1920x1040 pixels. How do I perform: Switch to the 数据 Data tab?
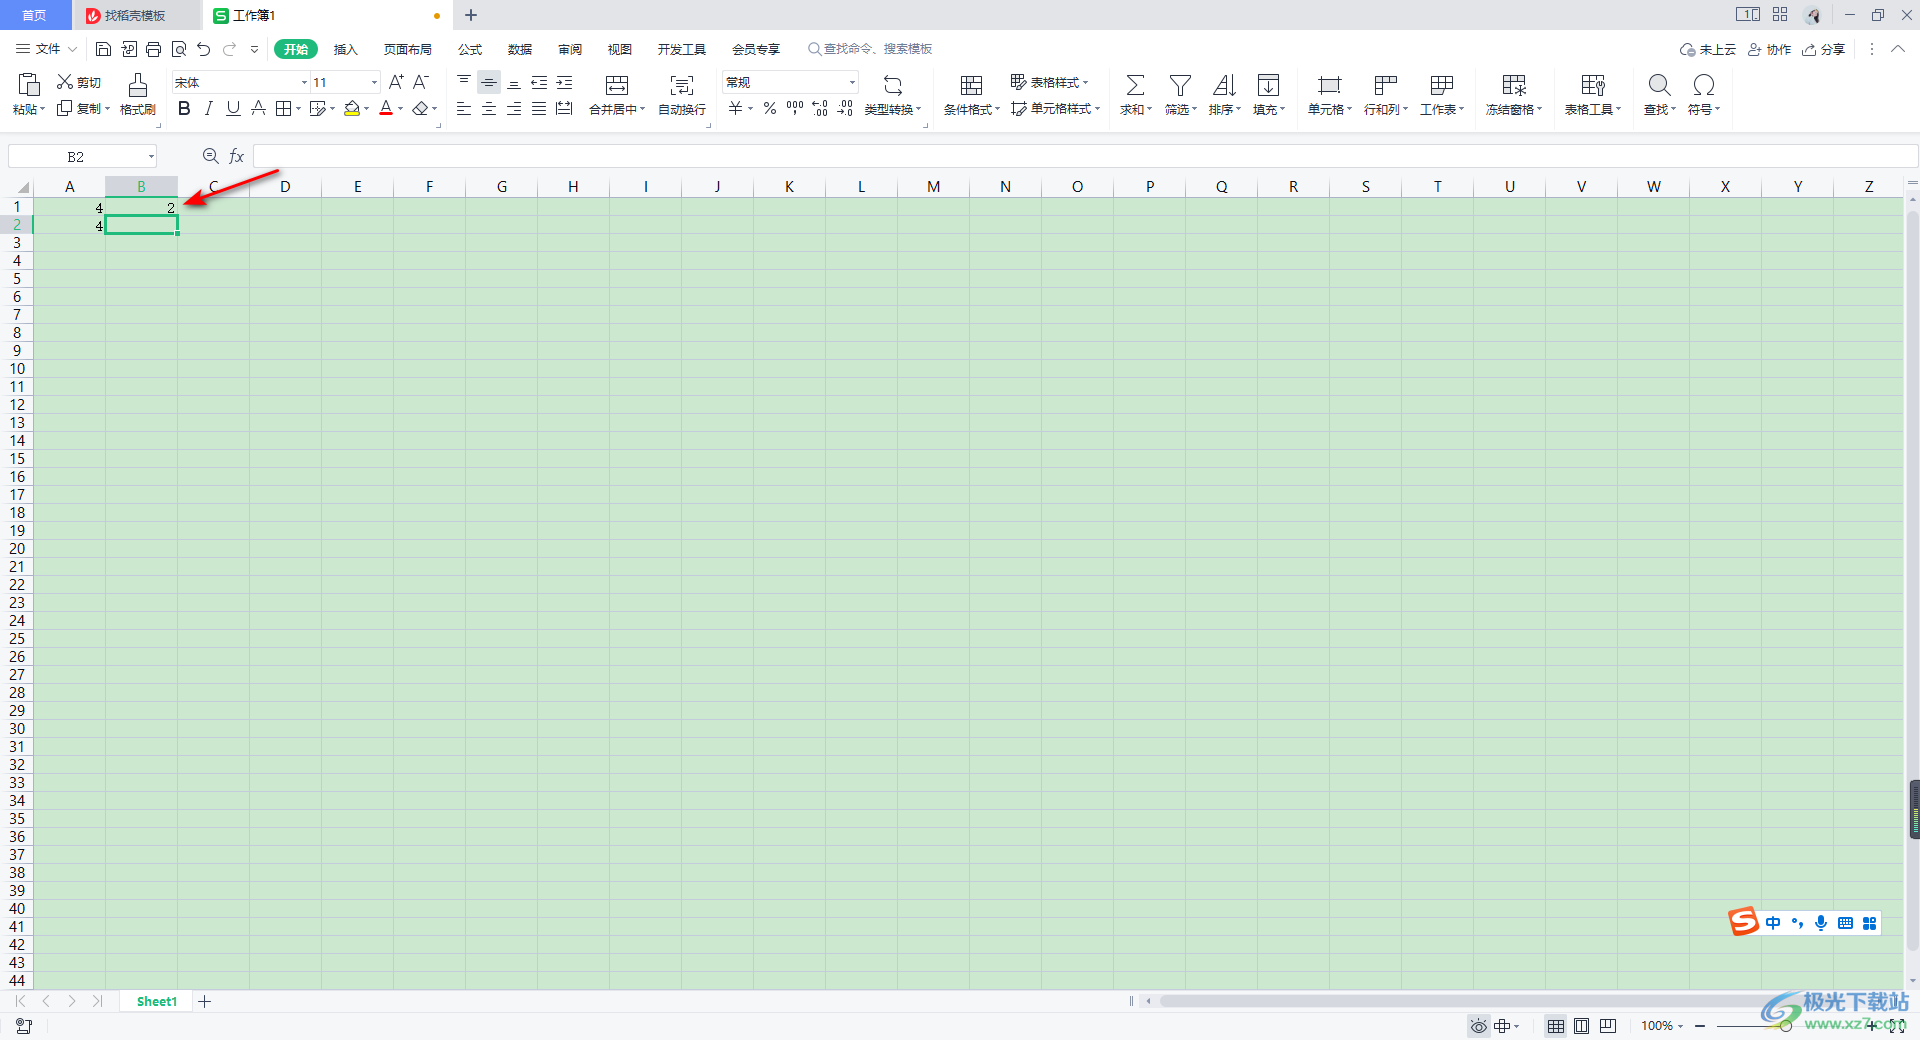520,49
